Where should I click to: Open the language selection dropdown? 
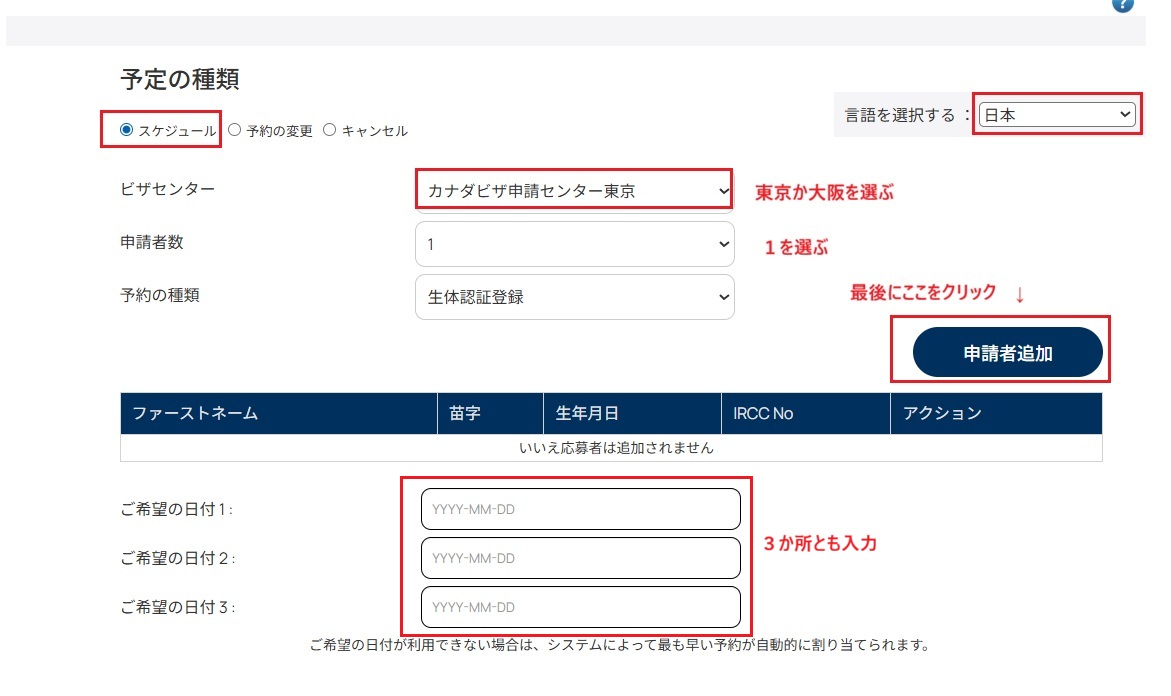[x=1057, y=115]
